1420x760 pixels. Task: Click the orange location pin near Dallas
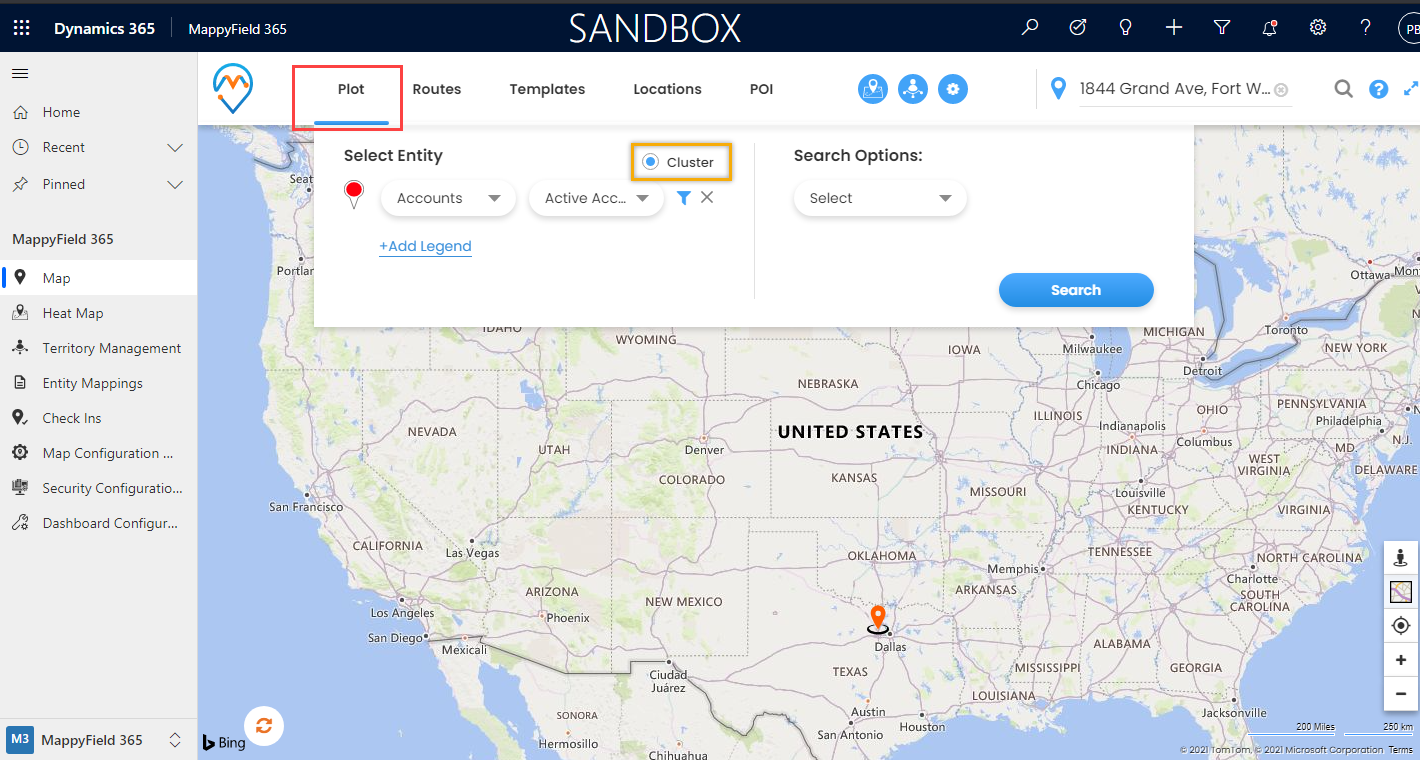click(878, 620)
